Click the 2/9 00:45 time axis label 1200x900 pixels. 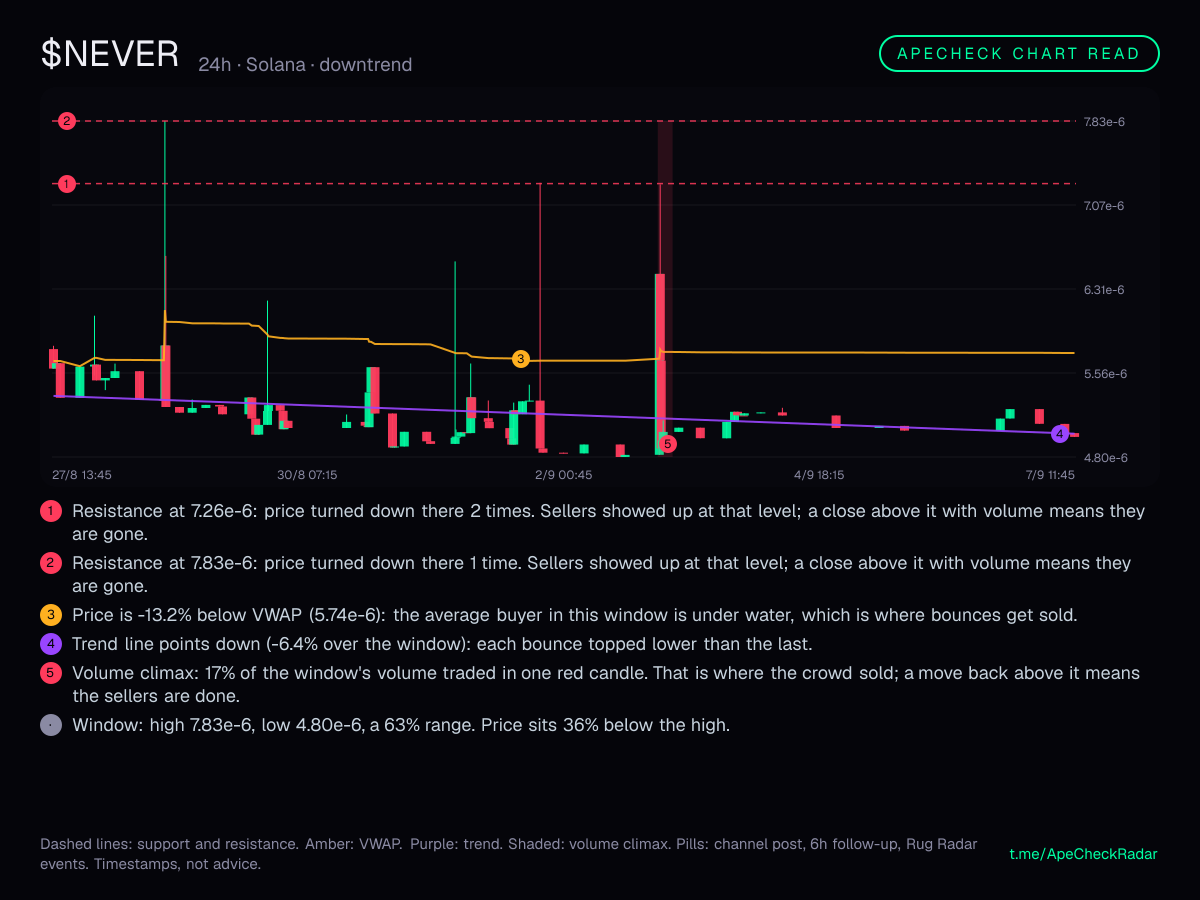click(564, 475)
